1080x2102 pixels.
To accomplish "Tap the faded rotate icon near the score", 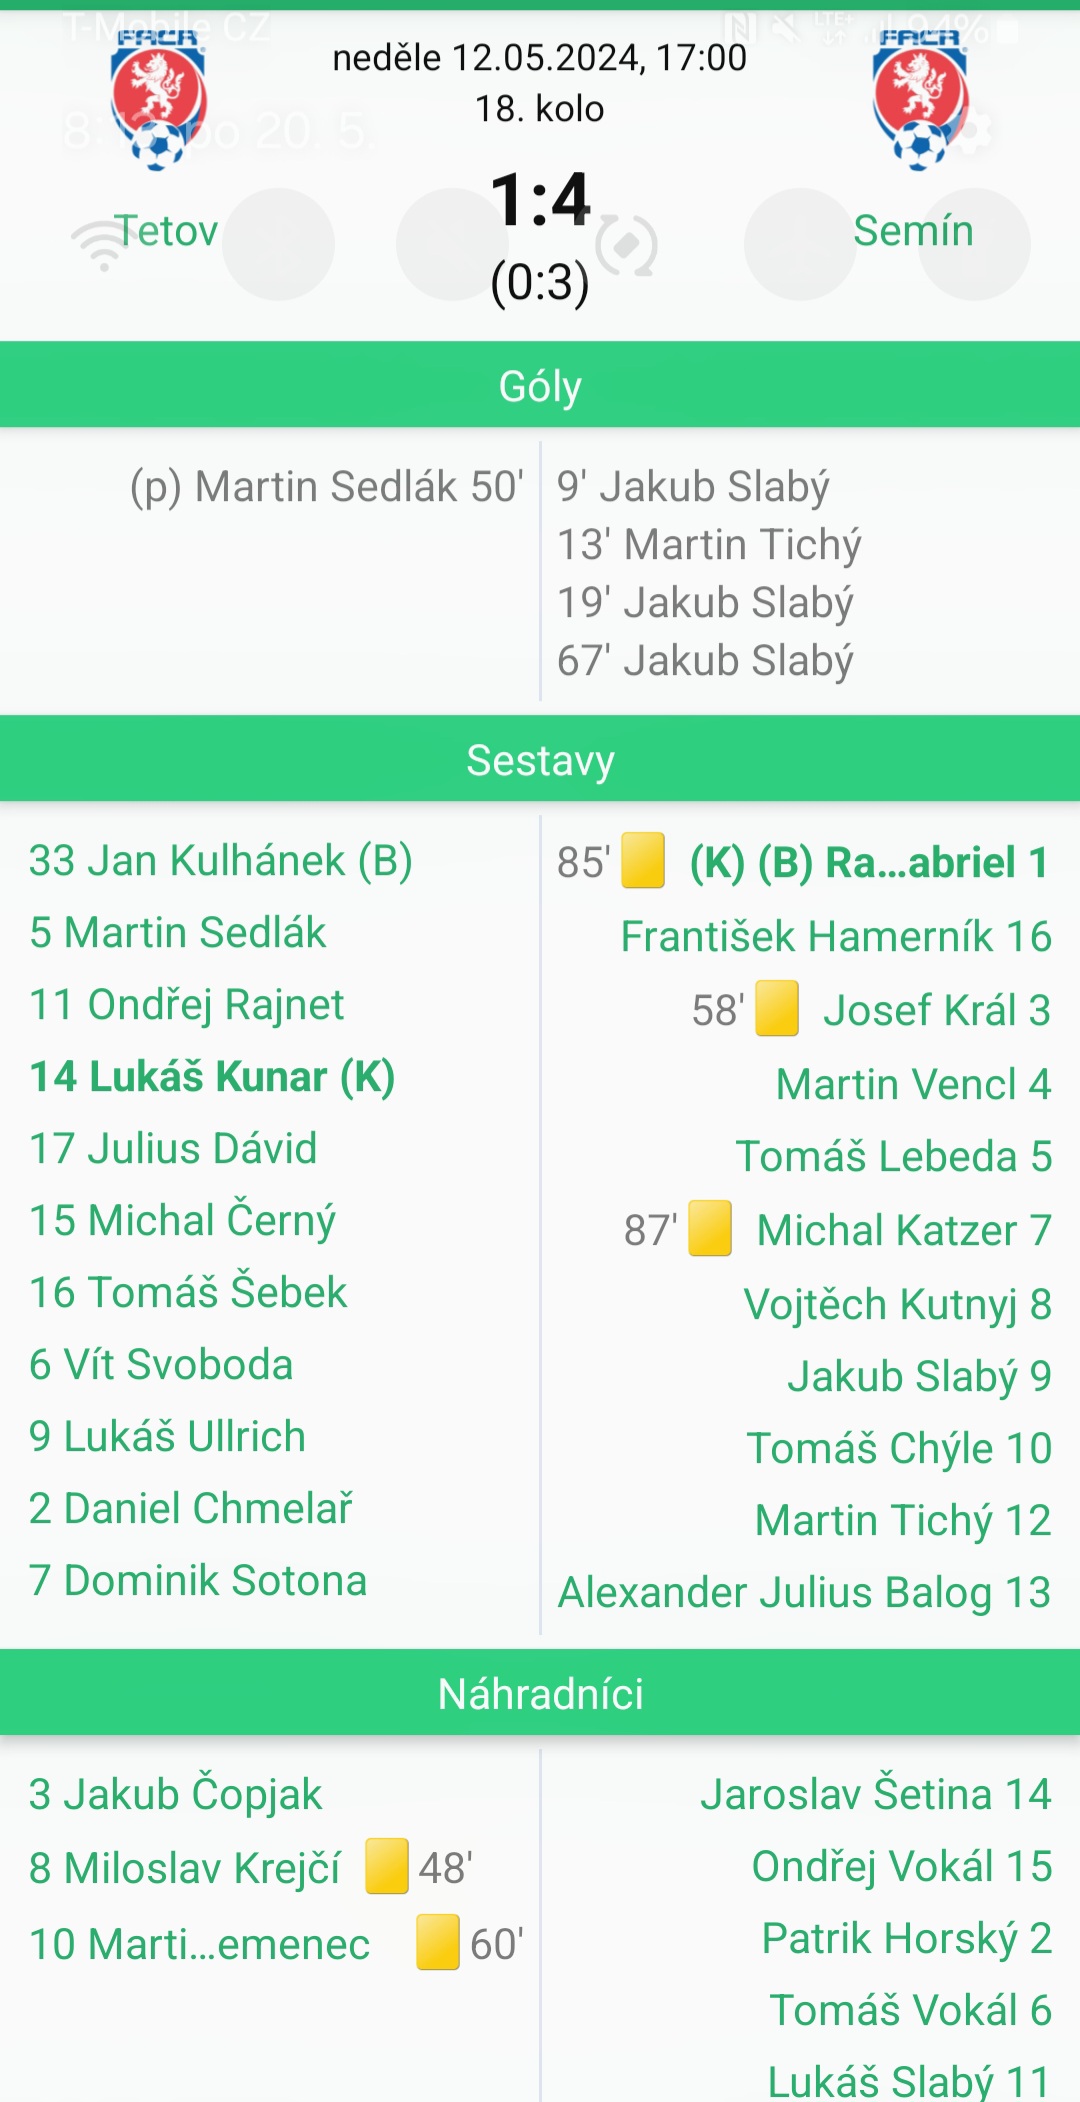I will (x=626, y=246).
